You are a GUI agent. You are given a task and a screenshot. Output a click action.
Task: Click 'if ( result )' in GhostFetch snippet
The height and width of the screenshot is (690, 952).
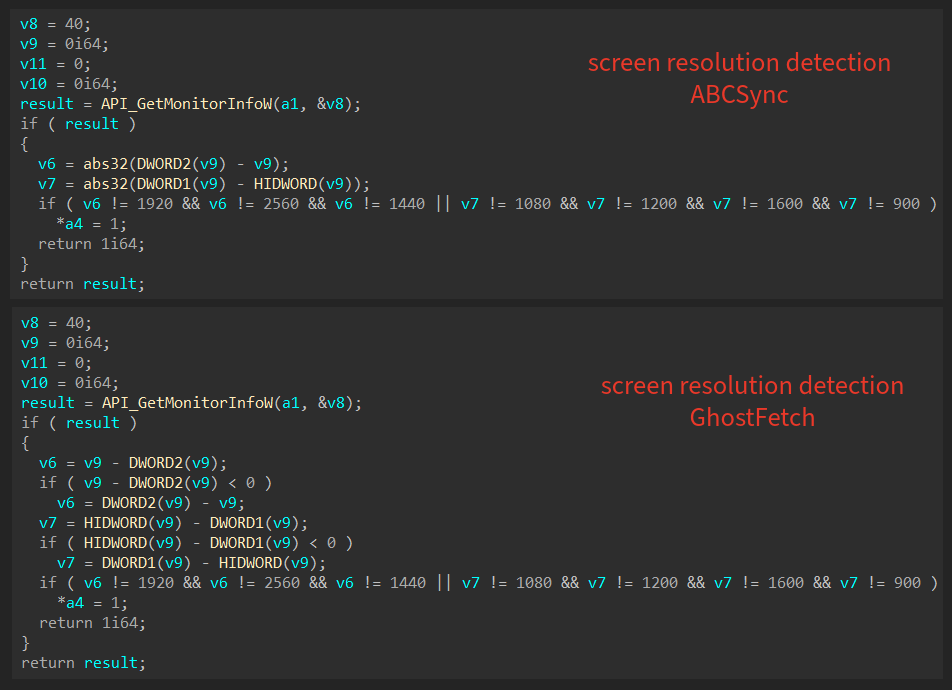point(80,423)
